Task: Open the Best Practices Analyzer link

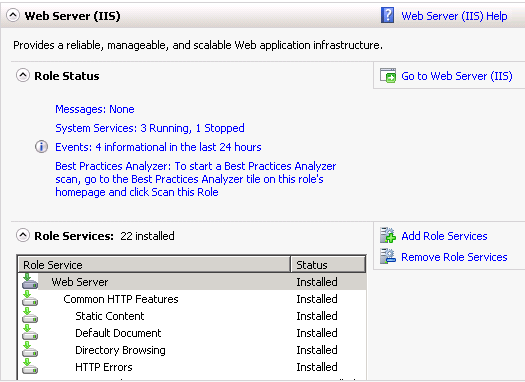Action: point(196,179)
